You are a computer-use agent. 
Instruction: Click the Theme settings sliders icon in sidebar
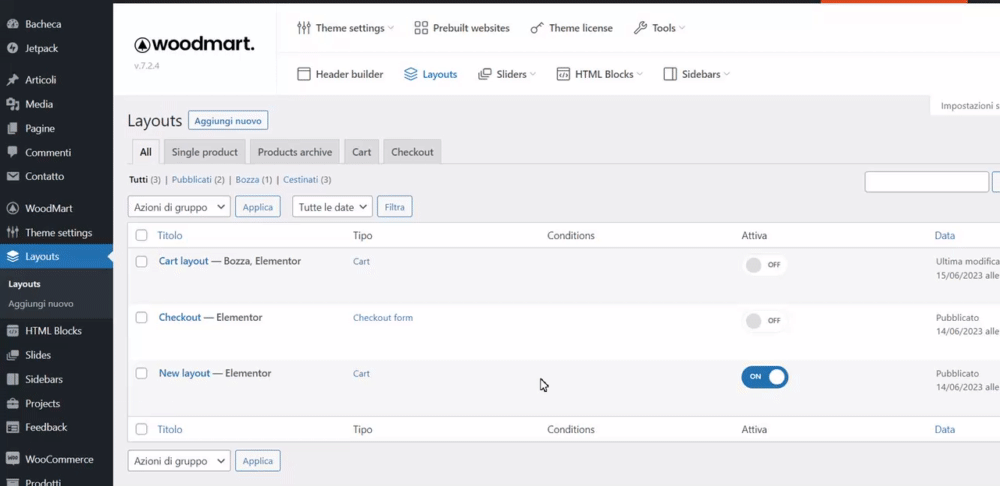(x=12, y=232)
